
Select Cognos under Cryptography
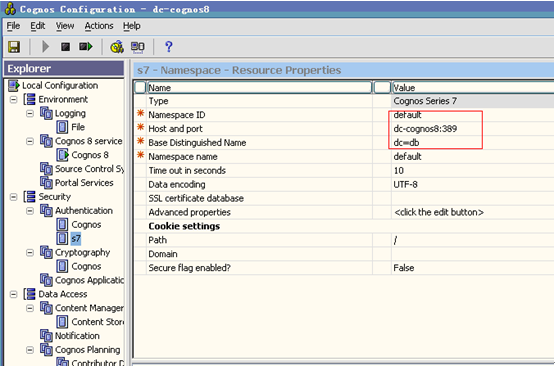[86, 266]
